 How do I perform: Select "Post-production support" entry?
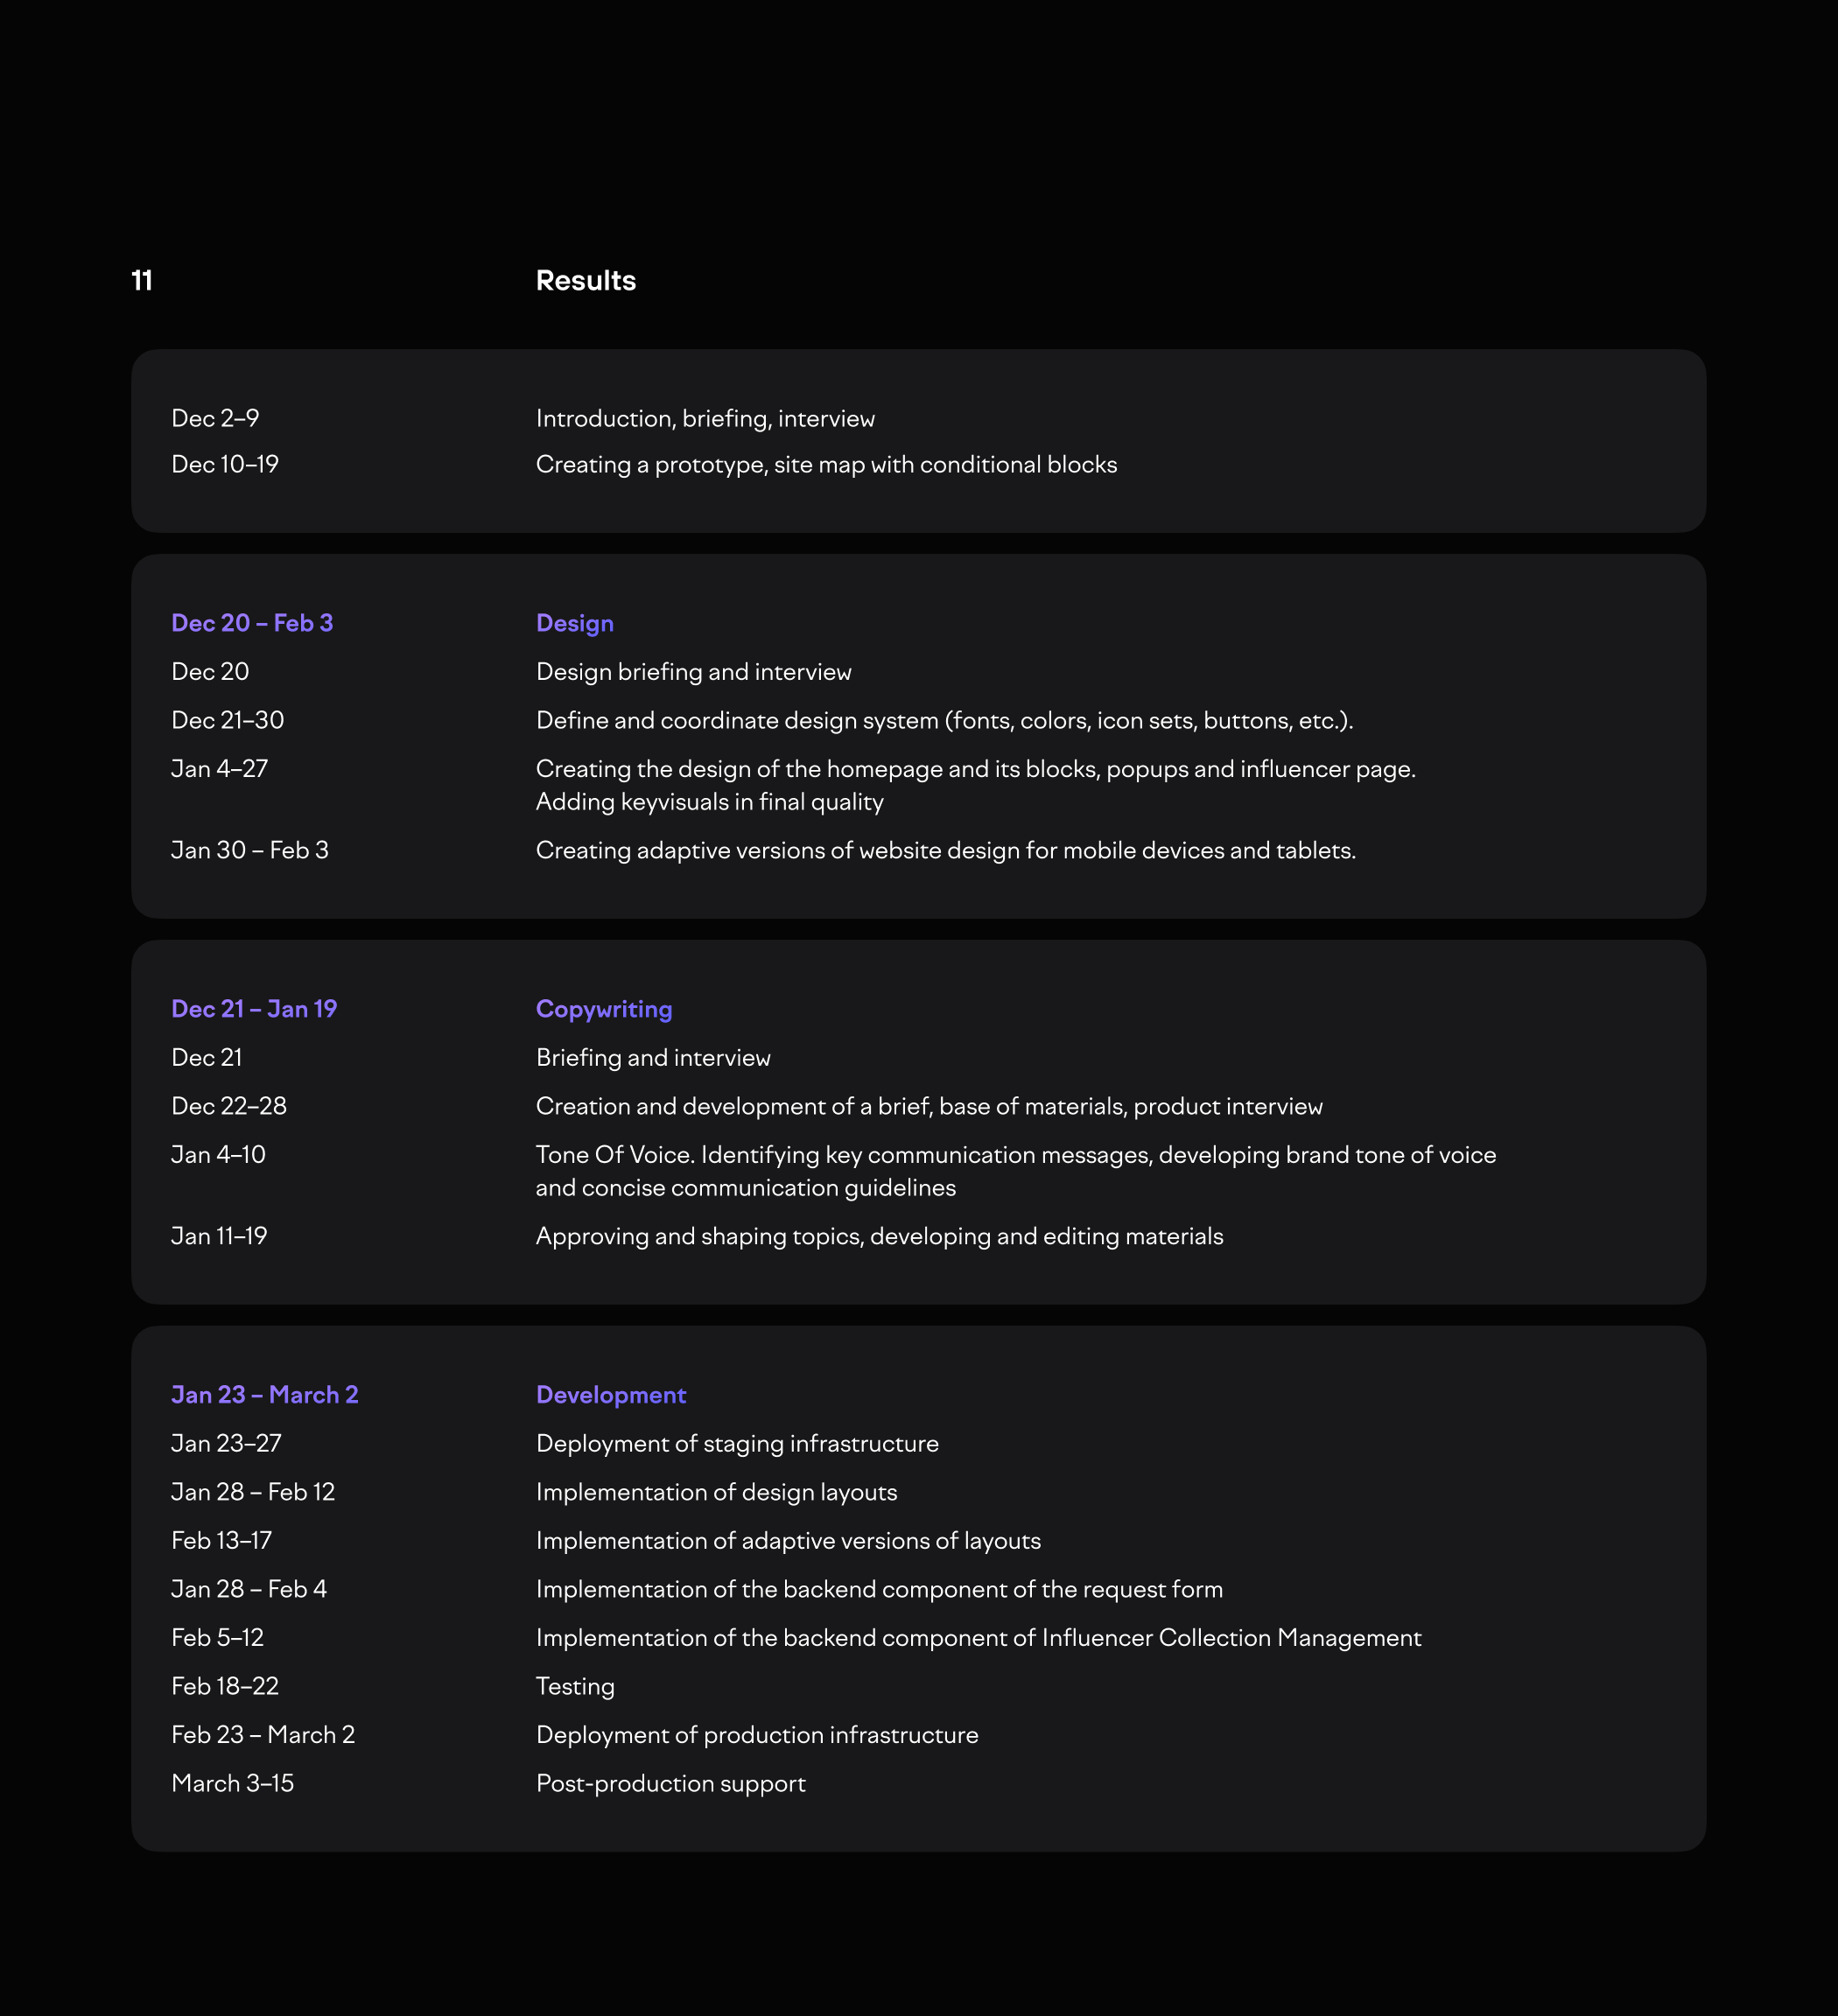(670, 1784)
